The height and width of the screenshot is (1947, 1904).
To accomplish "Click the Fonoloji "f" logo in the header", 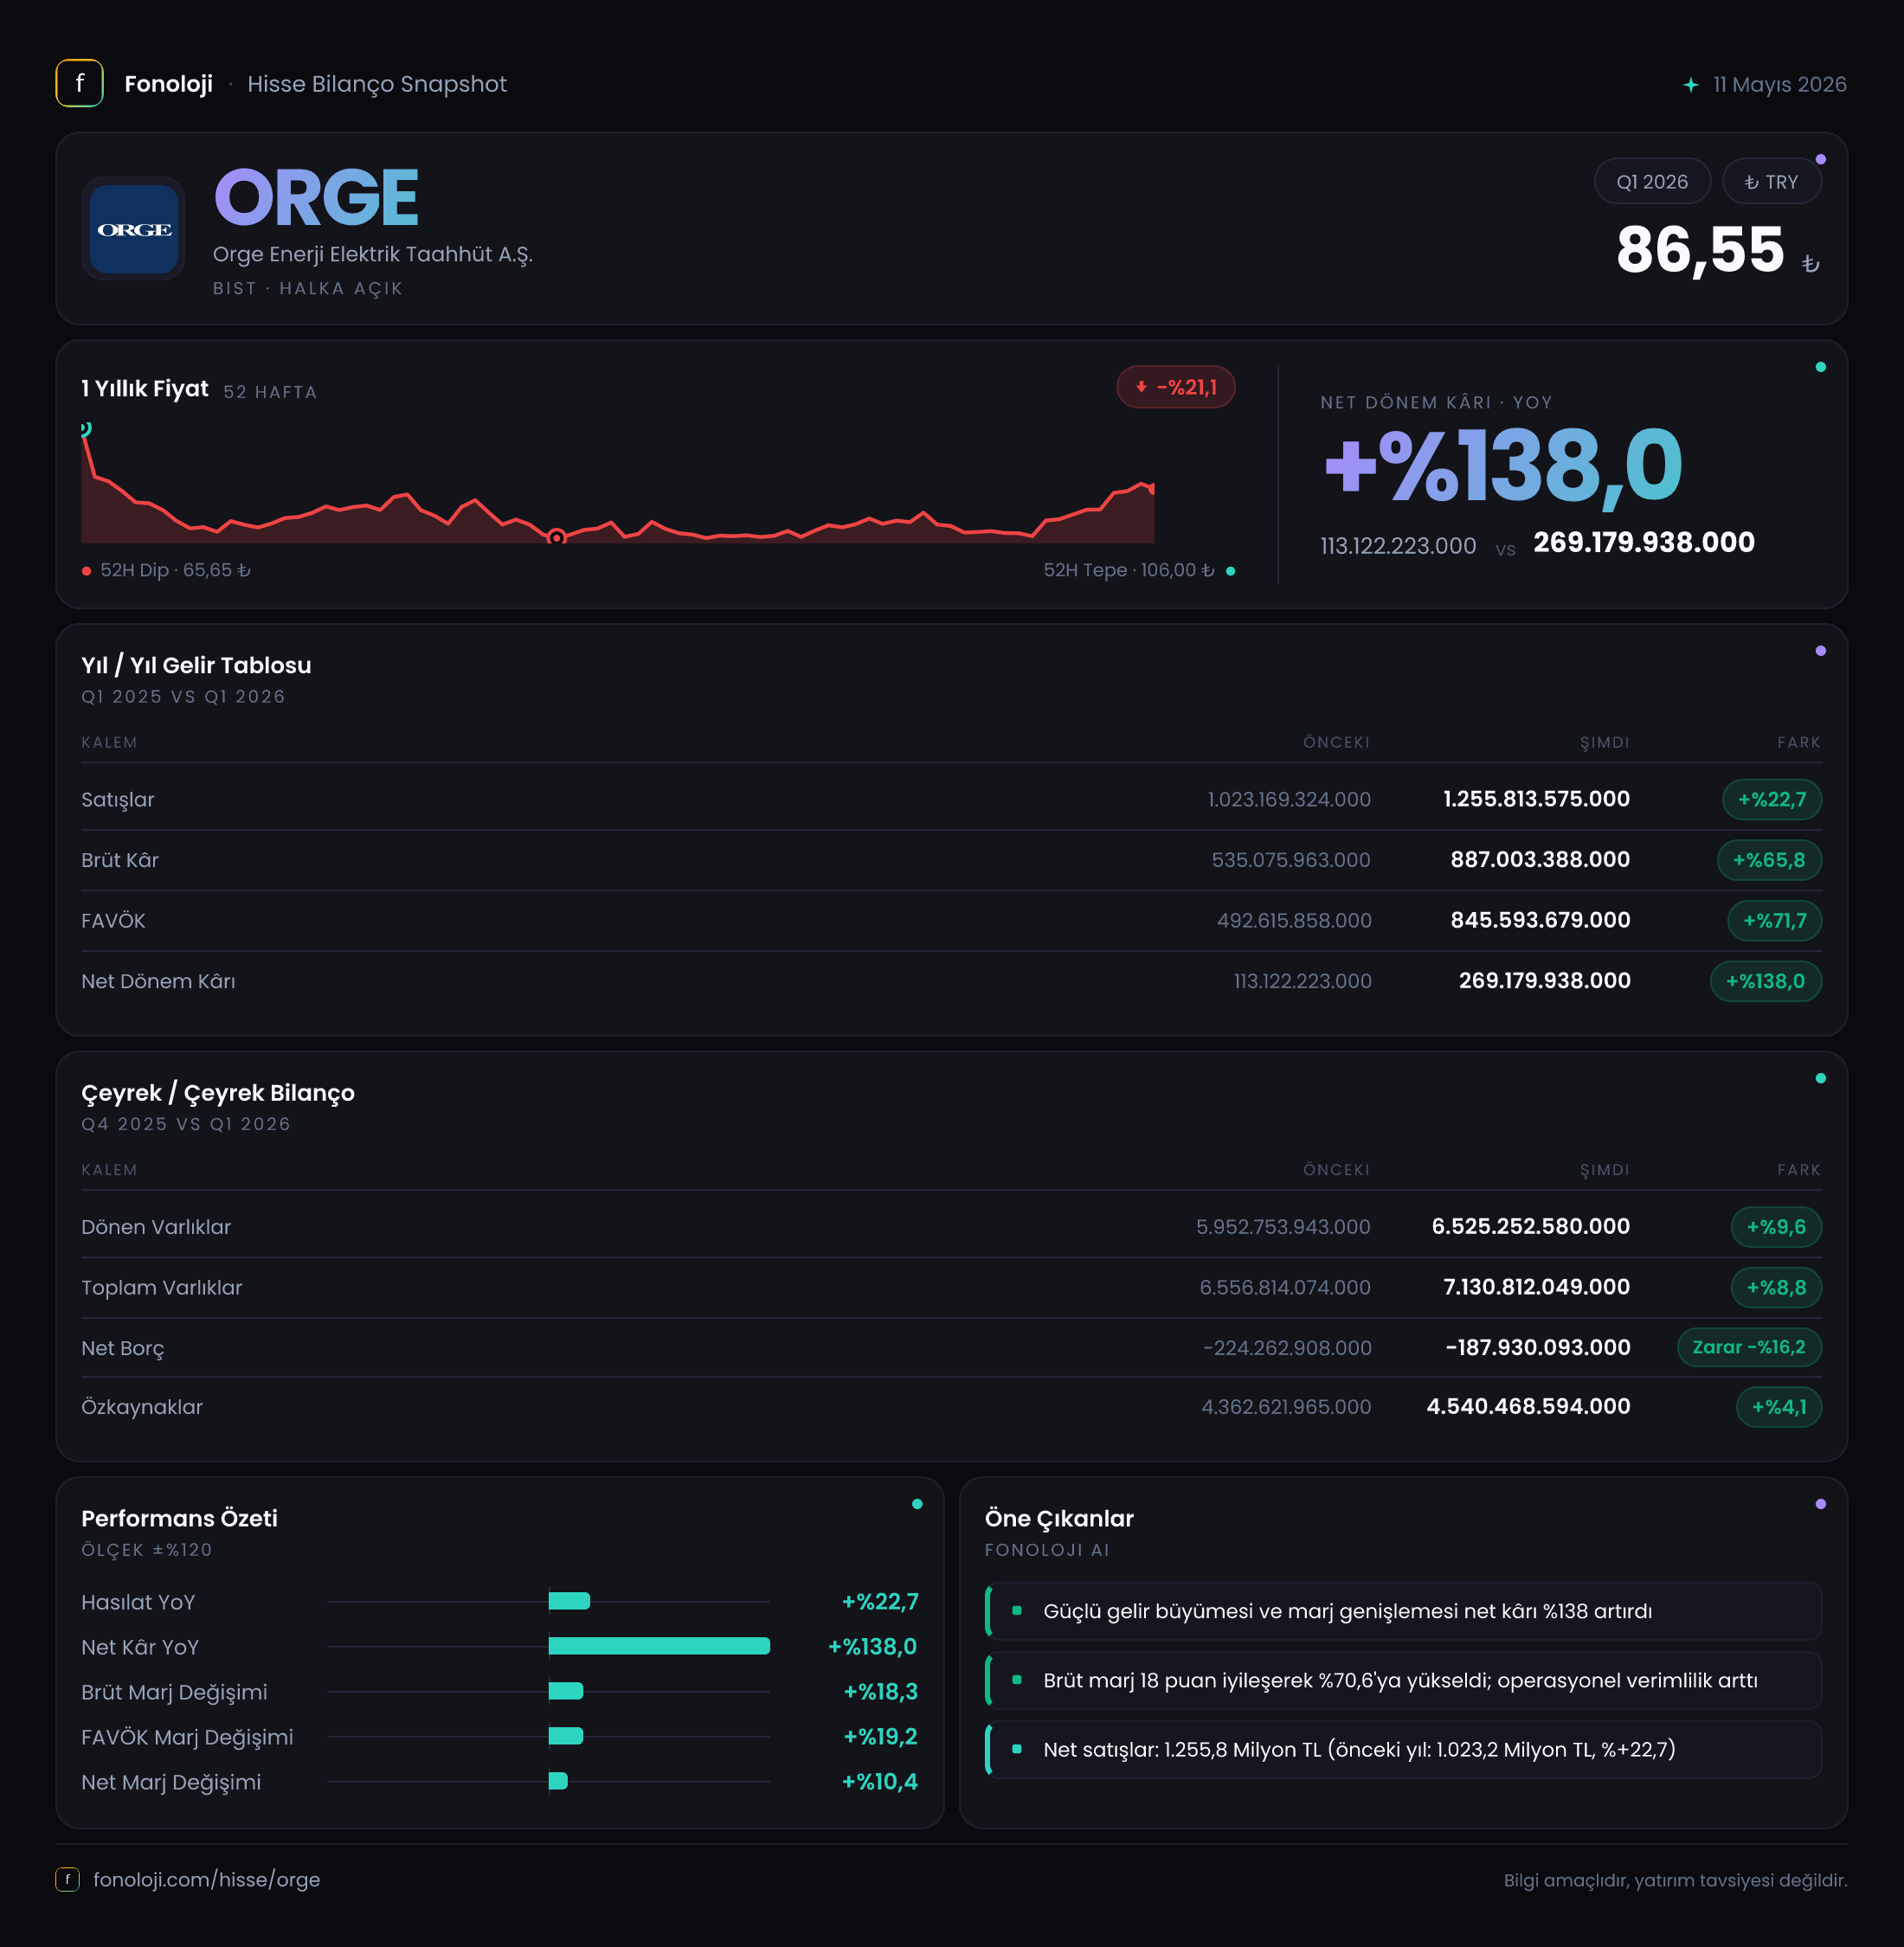I will pos(79,83).
